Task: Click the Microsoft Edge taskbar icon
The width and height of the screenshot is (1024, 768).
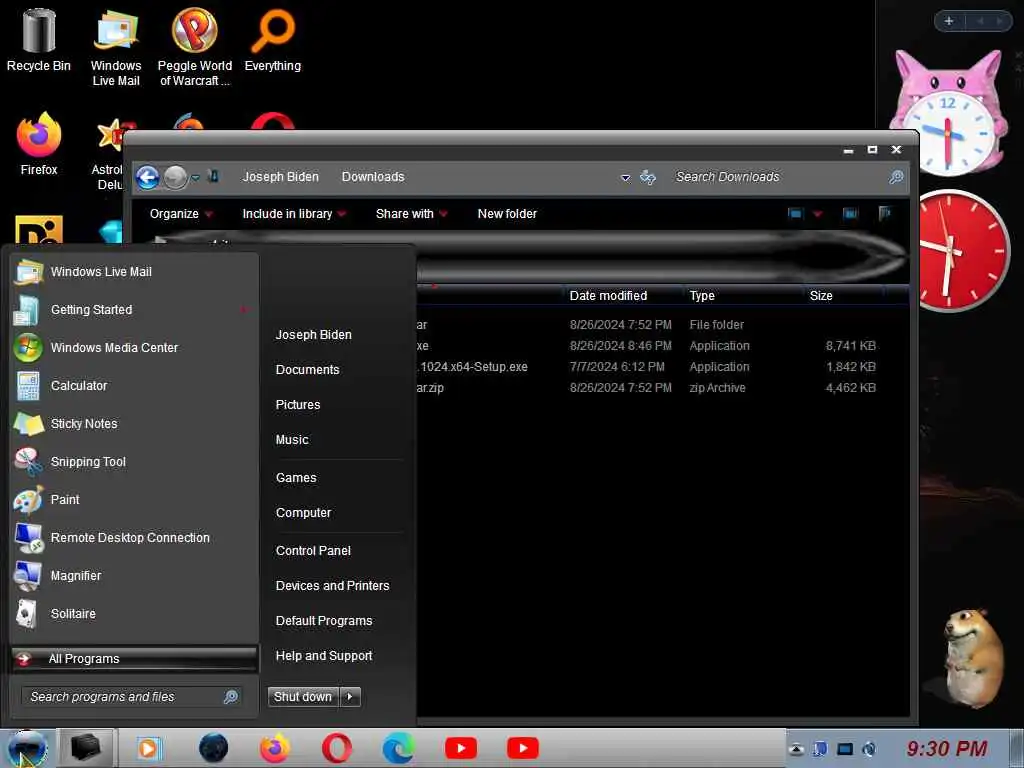Action: (x=398, y=748)
